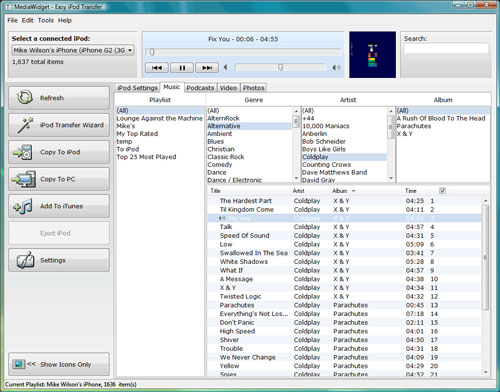Open the Edit menu

pyautogui.click(x=28, y=20)
